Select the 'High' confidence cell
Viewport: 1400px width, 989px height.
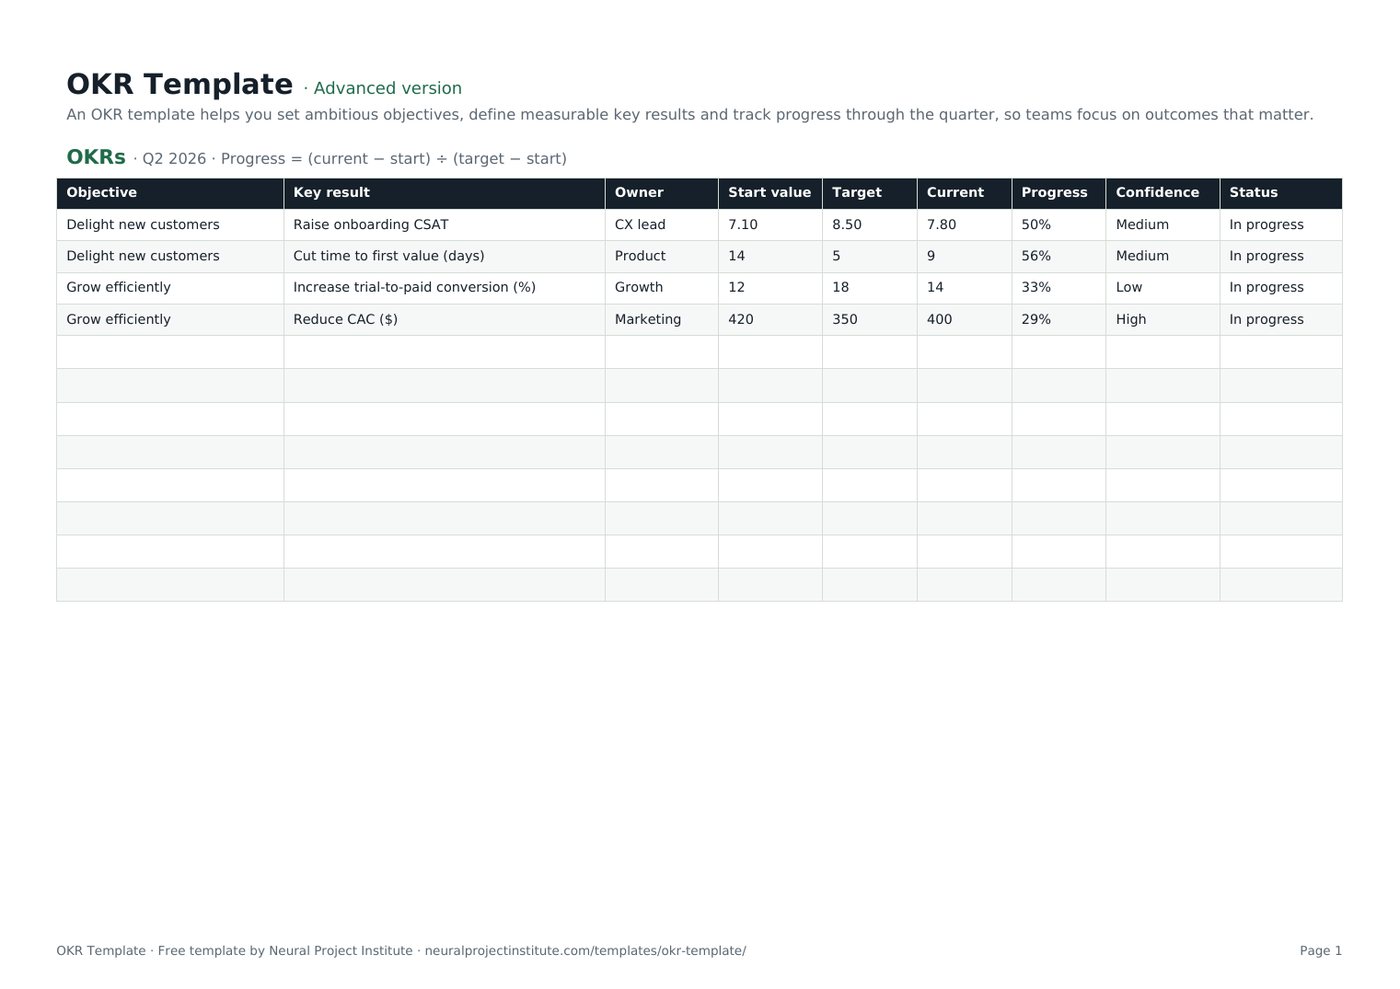click(1162, 320)
